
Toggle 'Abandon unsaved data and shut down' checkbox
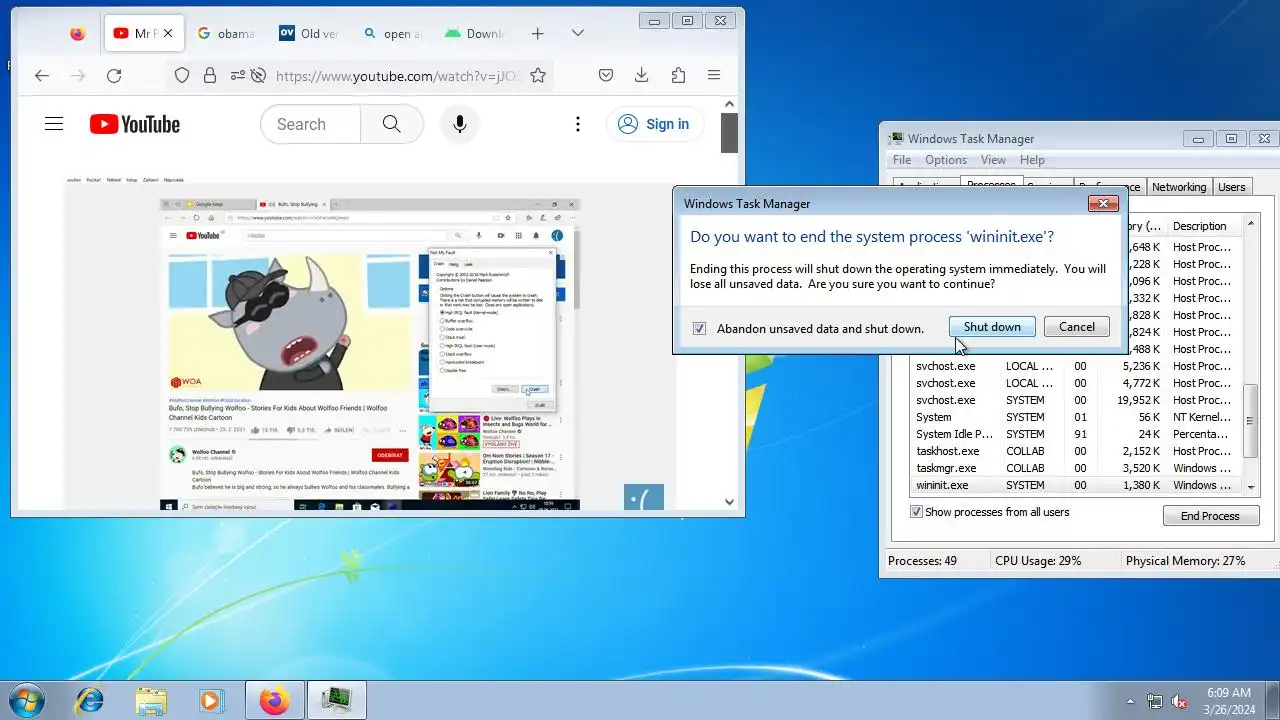699,328
